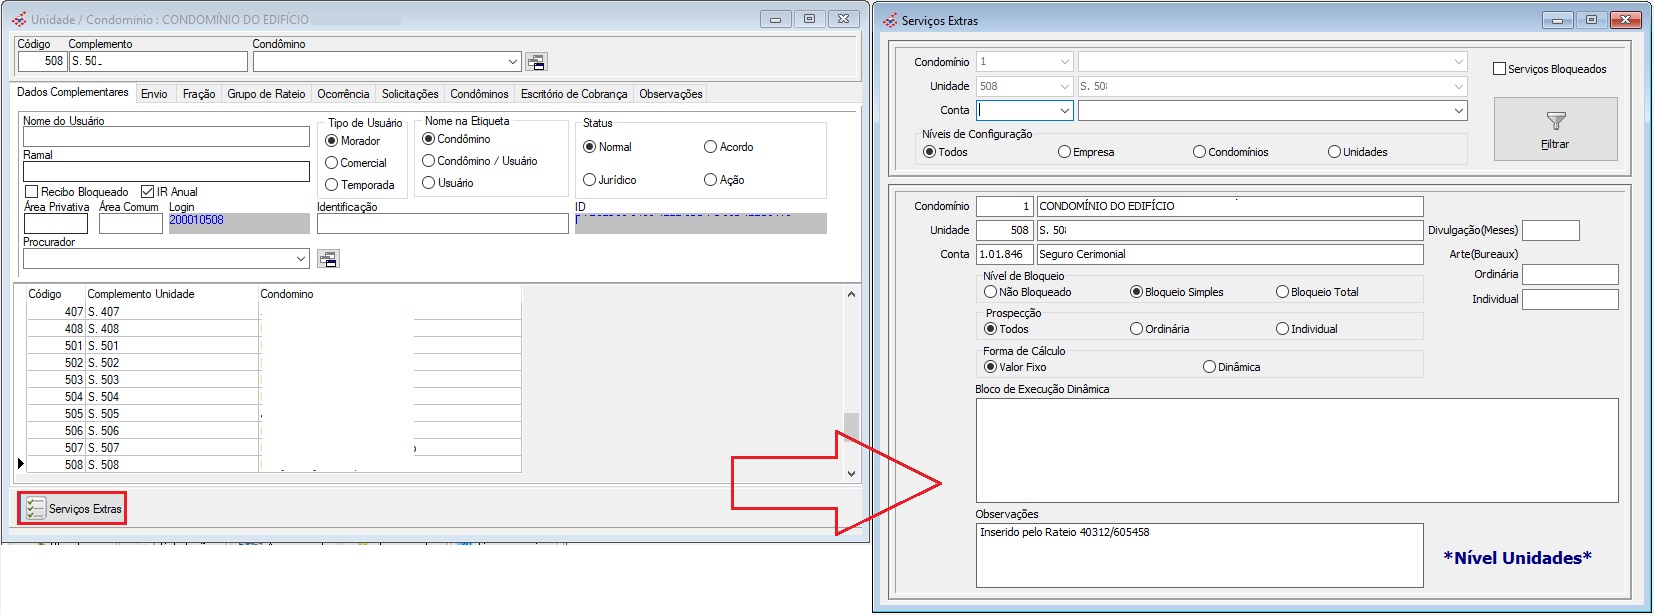Image resolution: width=1654 pixels, height=616 pixels.
Task: Click the Unidade / Condomínio window title icon
Action: 19,19
